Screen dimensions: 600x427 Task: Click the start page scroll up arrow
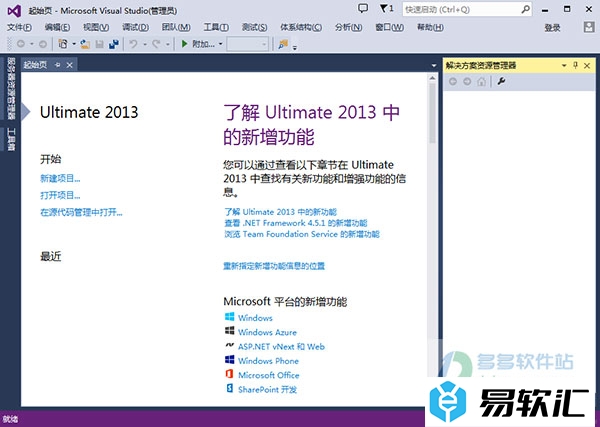tap(432, 78)
